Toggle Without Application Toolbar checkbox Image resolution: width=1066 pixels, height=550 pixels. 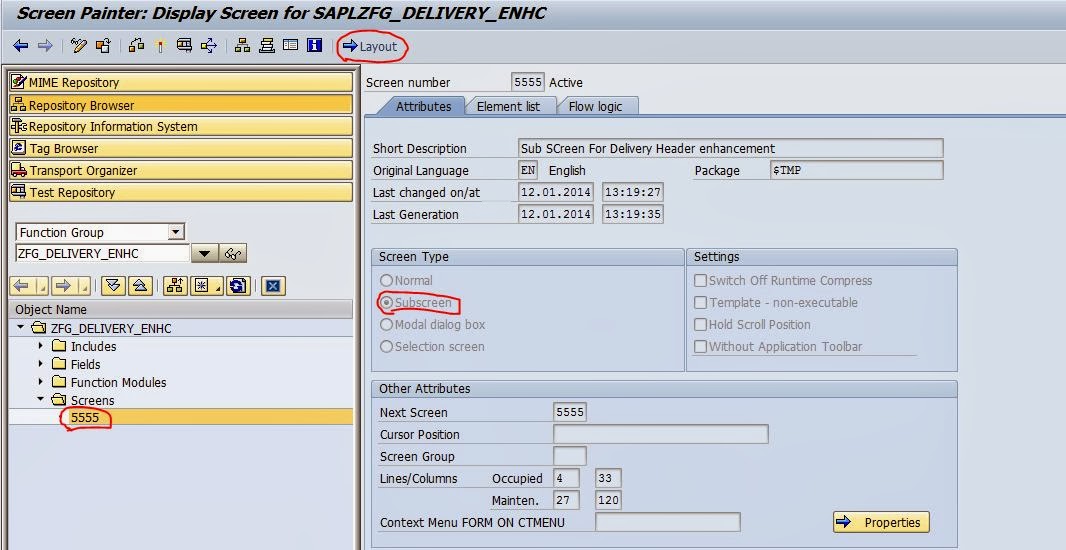pyautogui.click(x=700, y=346)
